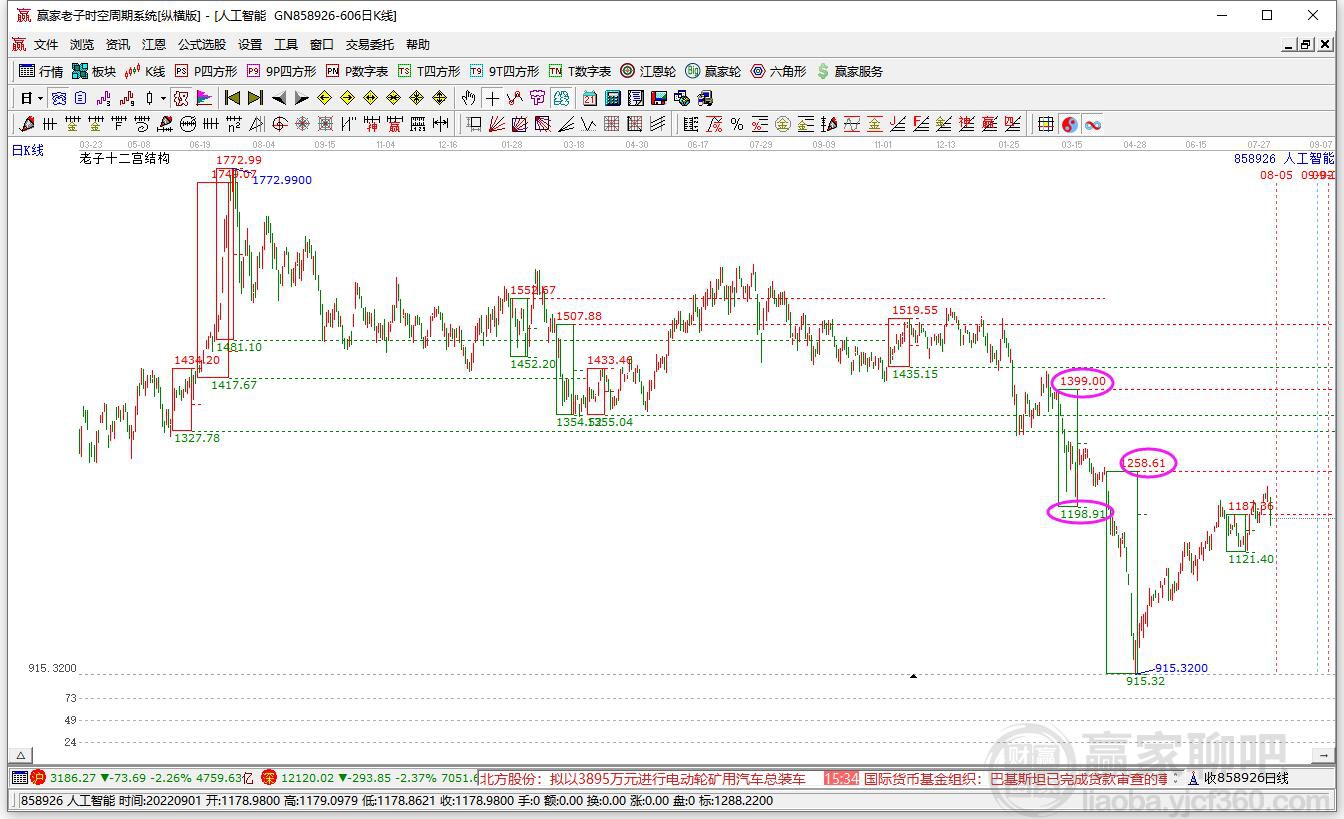This screenshot has height=819, width=1344.
Task: Open the 浏览 menu
Action: pyautogui.click(x=82, y=45)
